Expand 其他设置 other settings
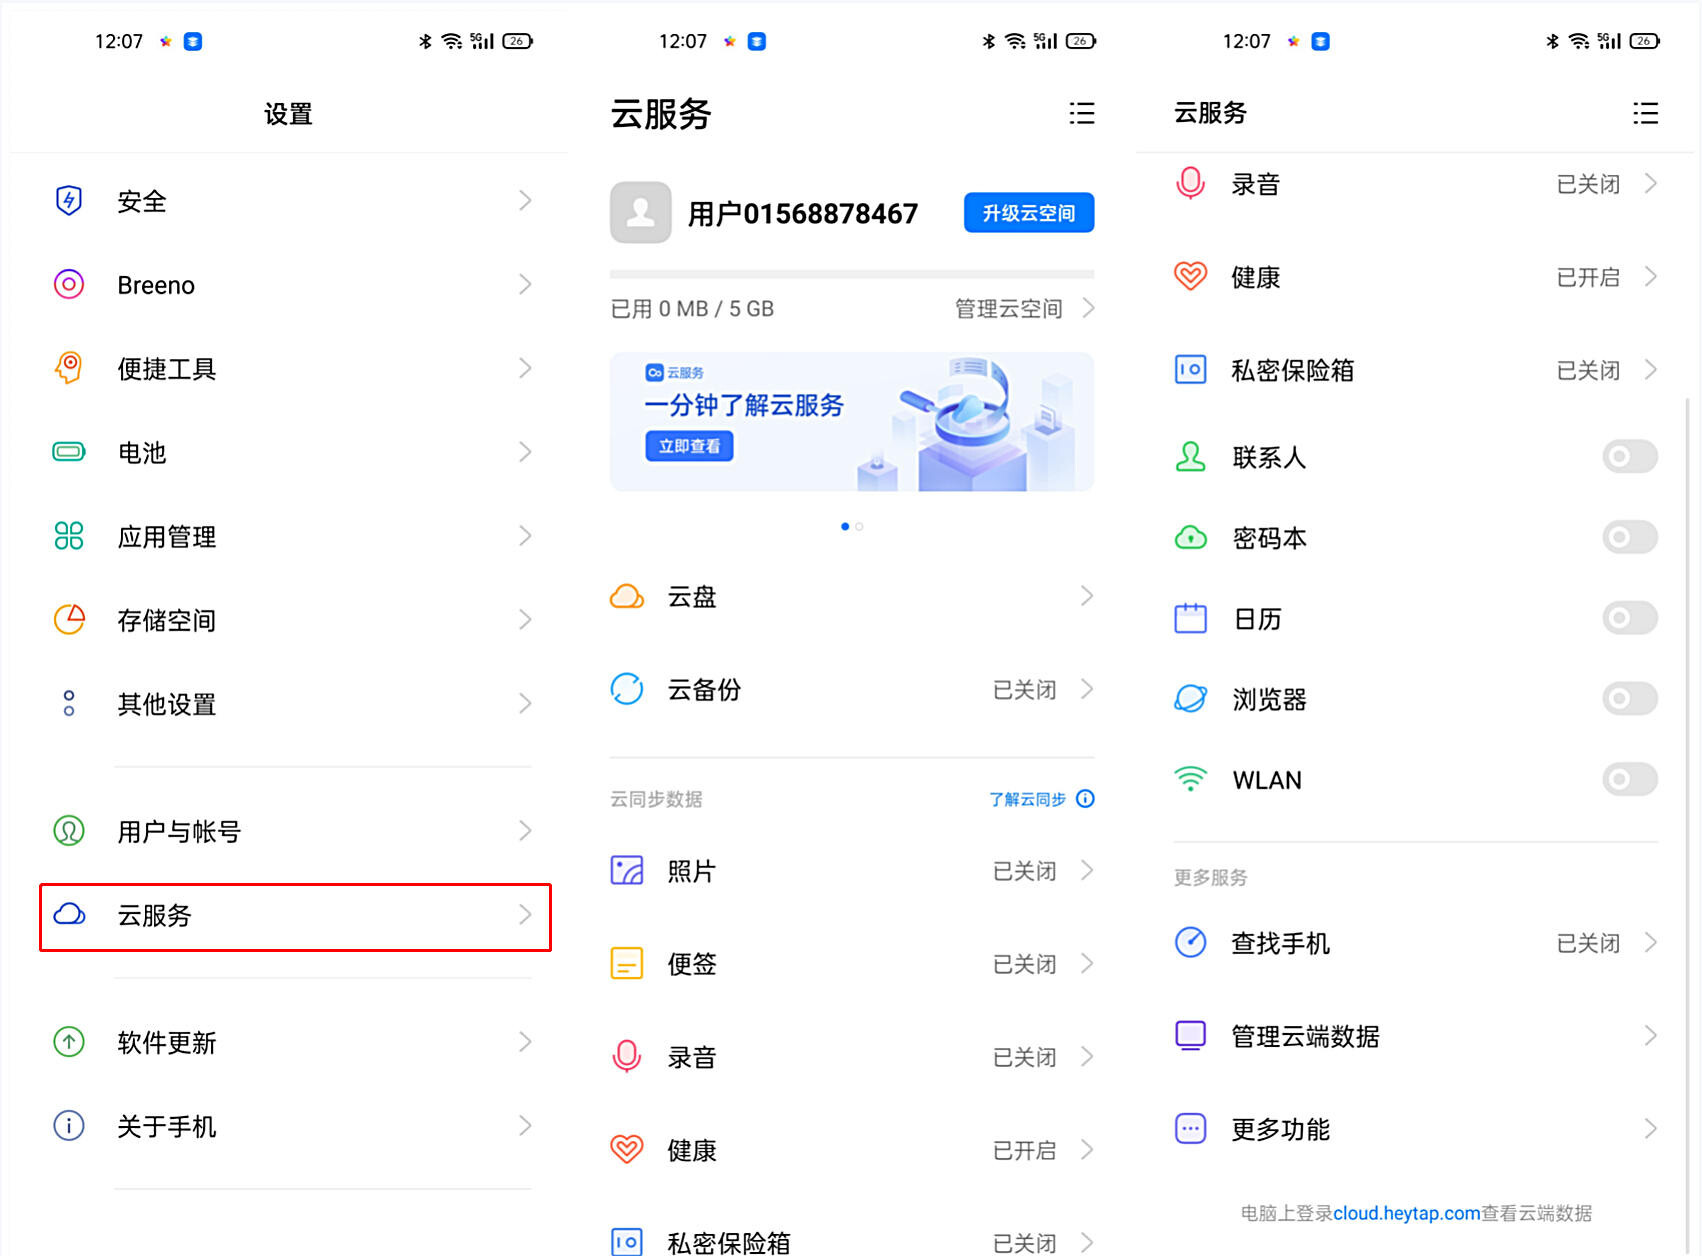This screenshot has height=1256, width=1702. pos(290,703)
